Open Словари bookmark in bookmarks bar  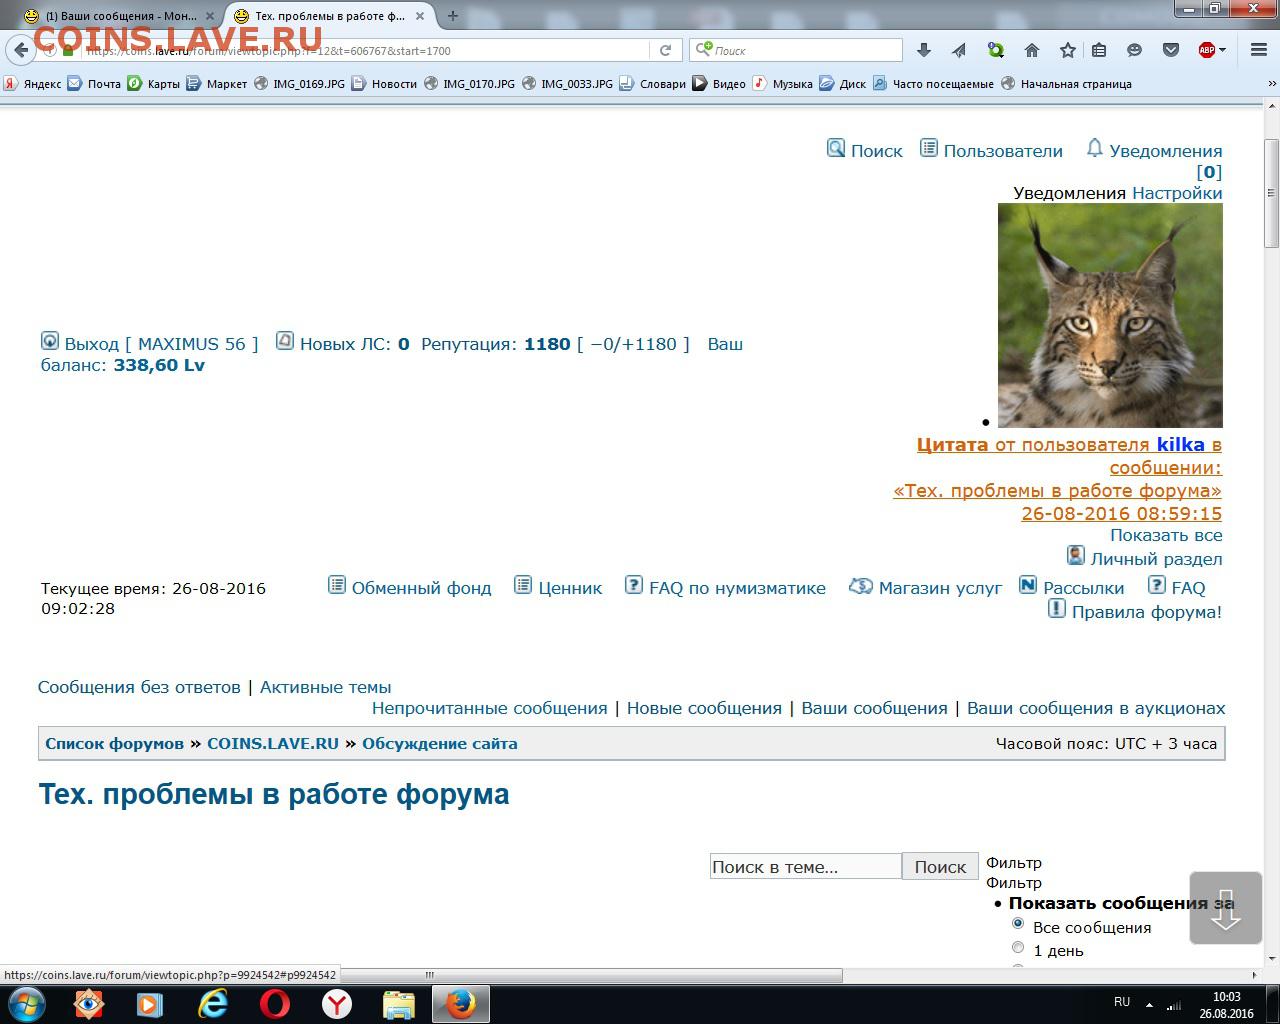[653, 84]
